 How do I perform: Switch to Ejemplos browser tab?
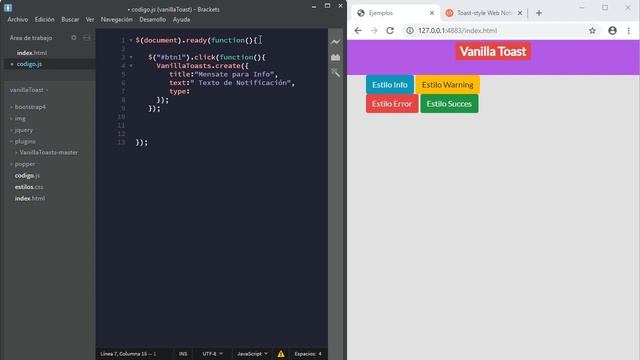pos(394,13)
